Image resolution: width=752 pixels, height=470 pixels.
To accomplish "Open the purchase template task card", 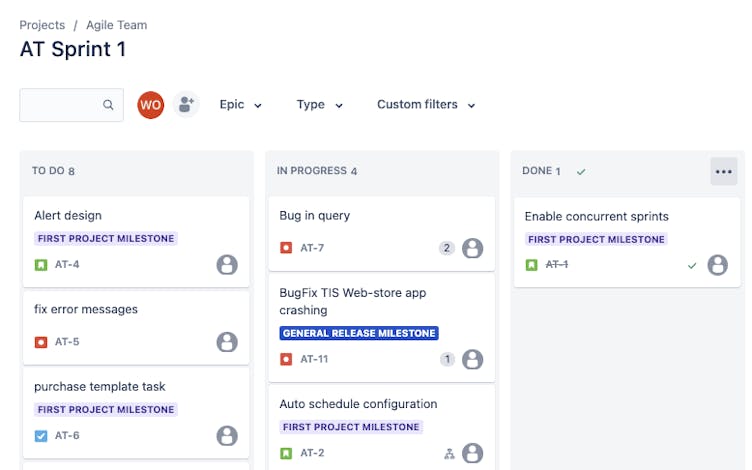I will (x=136, y=413).
